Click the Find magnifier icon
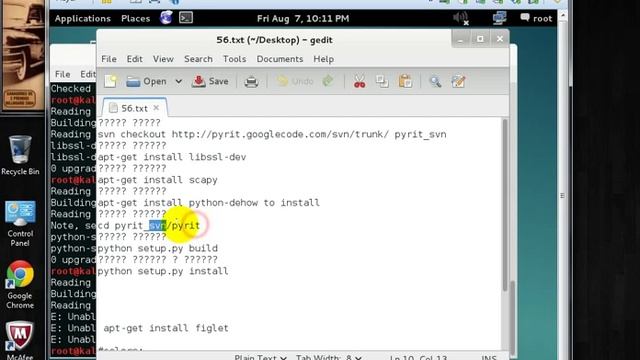The image size is (640, 360). 435,82
